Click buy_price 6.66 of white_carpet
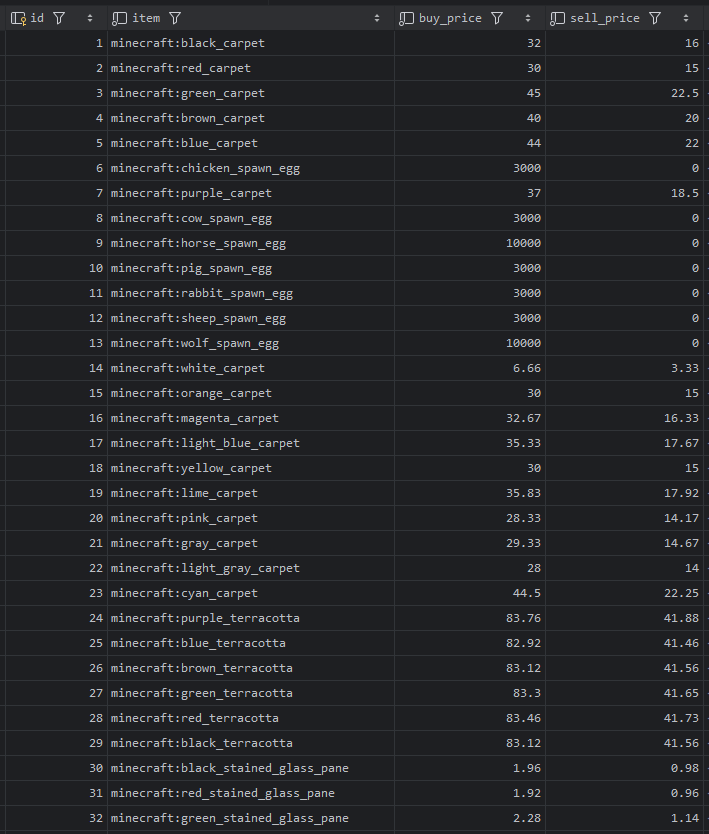The image size is (709, 834). click(470, 368)
